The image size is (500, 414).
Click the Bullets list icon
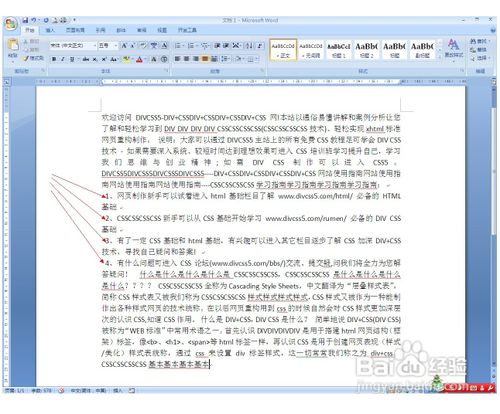coord(179,46)
